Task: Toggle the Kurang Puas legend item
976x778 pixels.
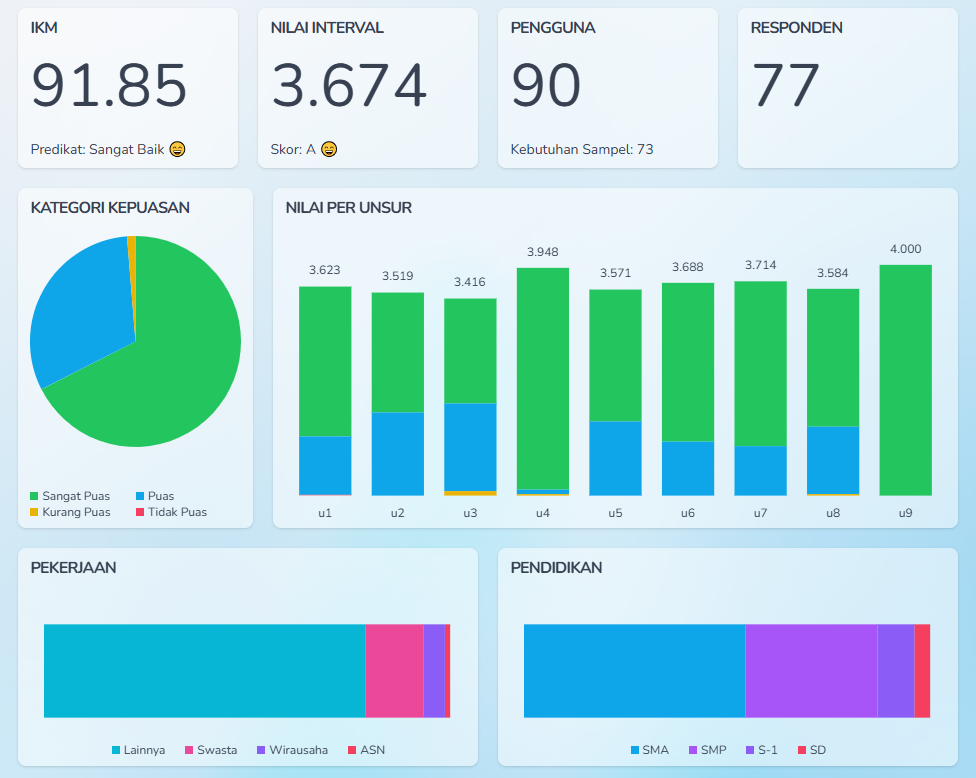Action: pos(70,512)
